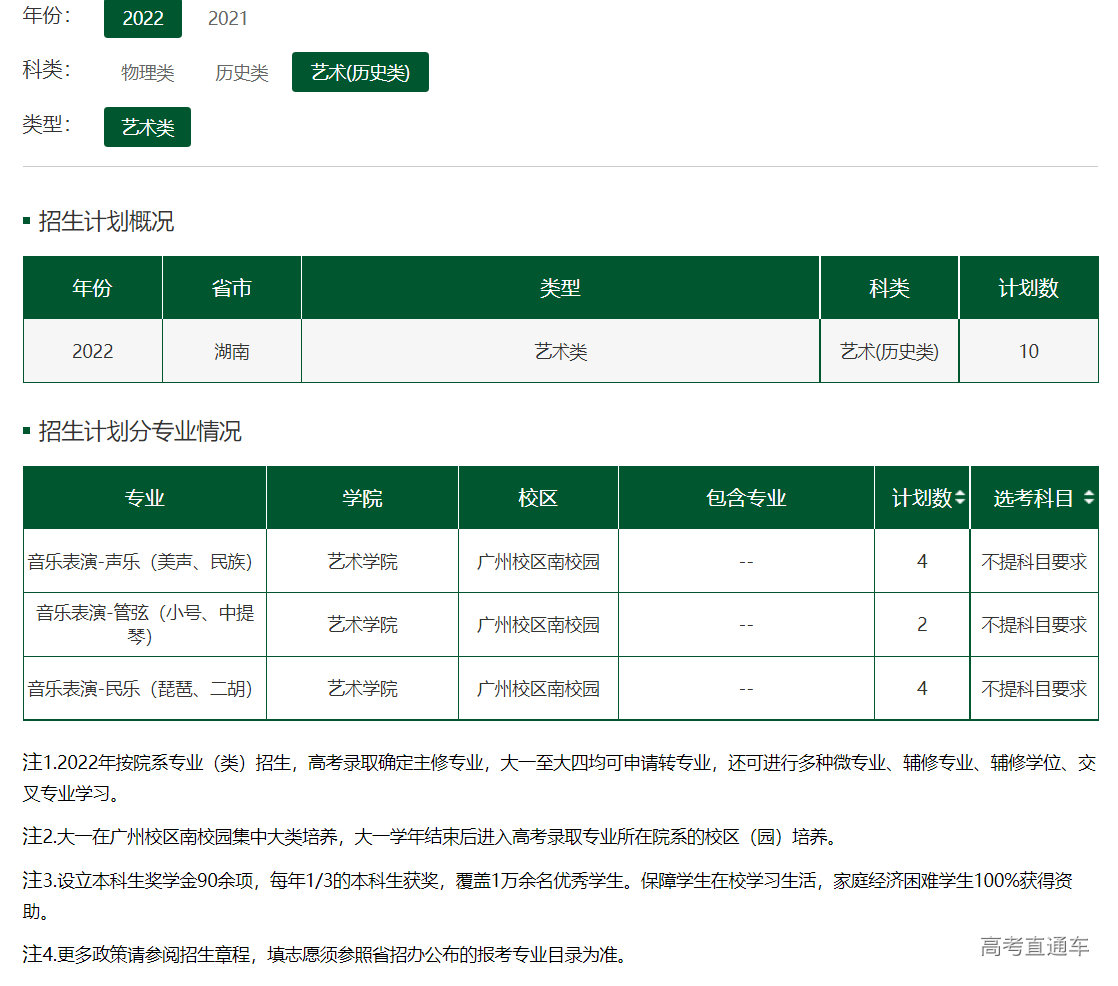Click the down arrow in 计划数 sorter

(x=958, y=502)
